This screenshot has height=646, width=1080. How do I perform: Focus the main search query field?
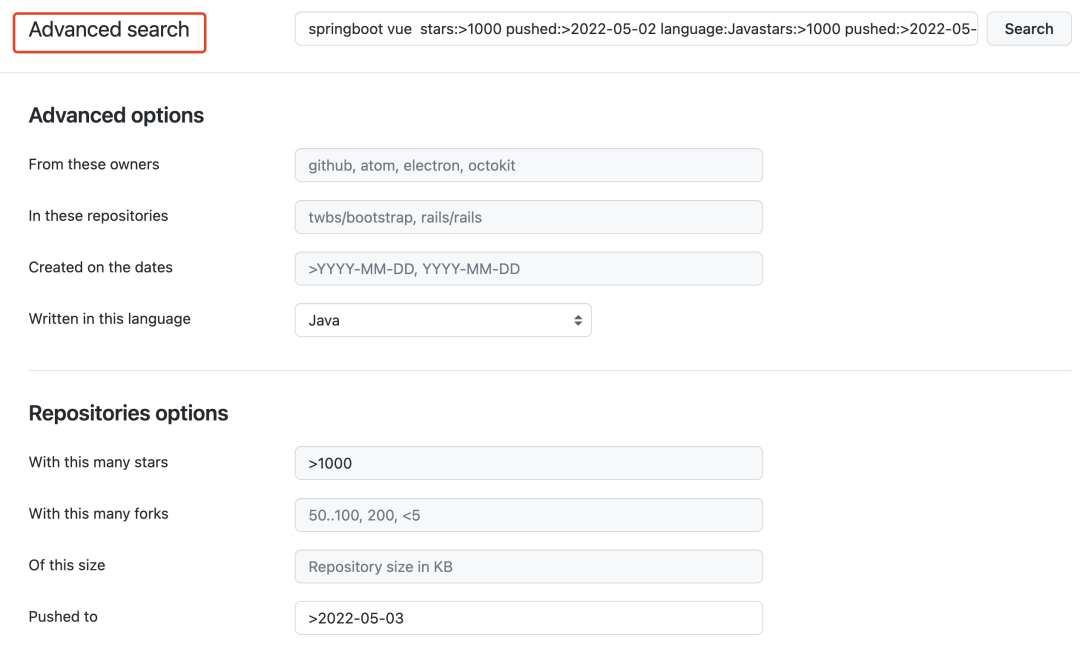[636, 29]
